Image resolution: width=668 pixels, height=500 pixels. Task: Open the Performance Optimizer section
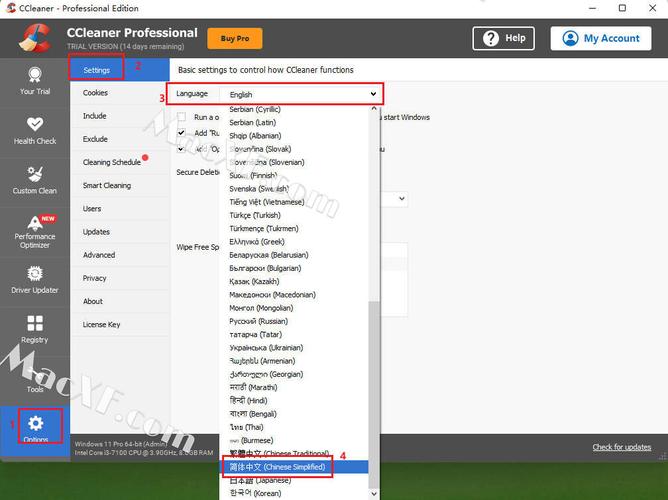click(x=35, y=232)
